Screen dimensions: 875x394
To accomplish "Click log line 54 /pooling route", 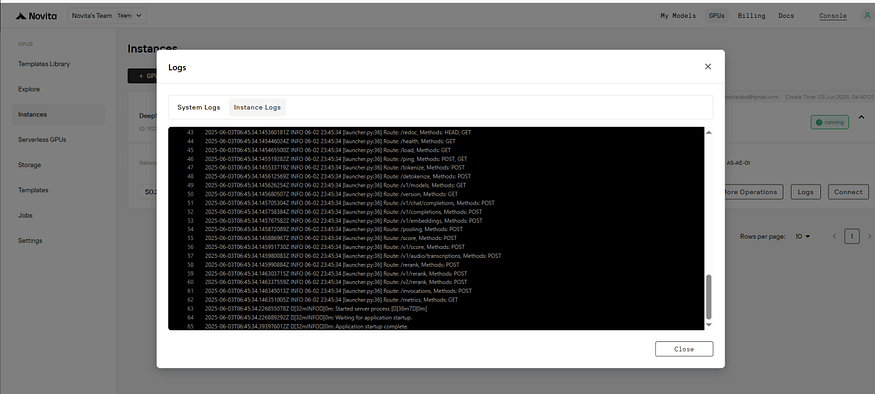I will (334, 229).
